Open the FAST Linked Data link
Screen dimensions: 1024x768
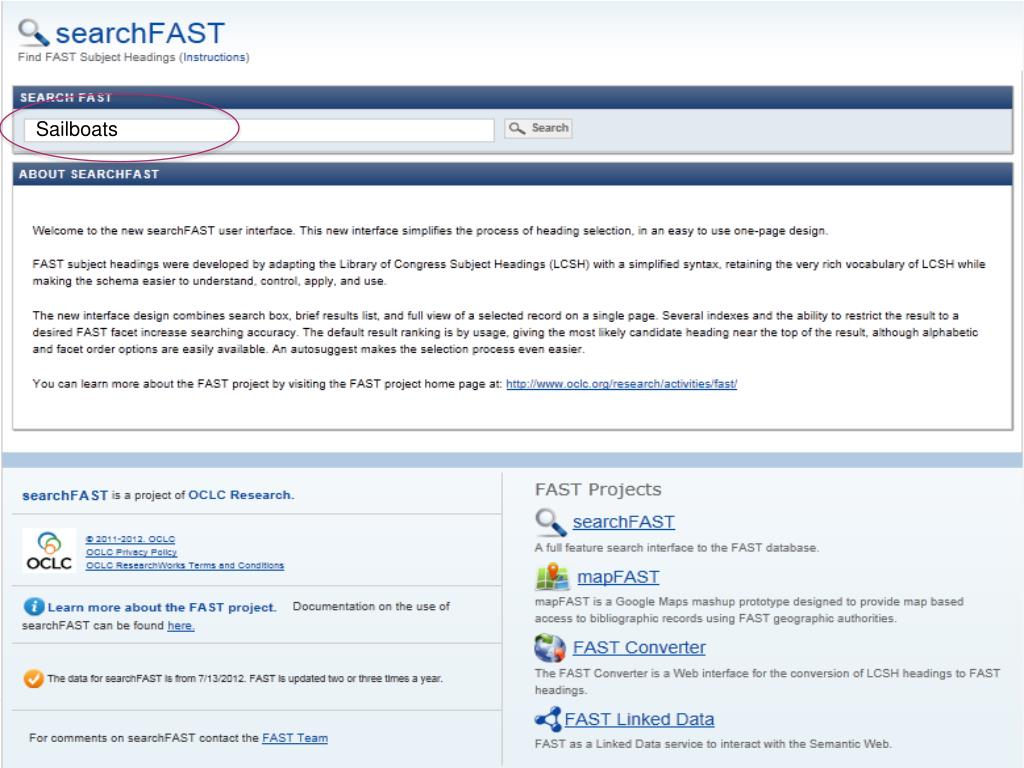[639, 719]
